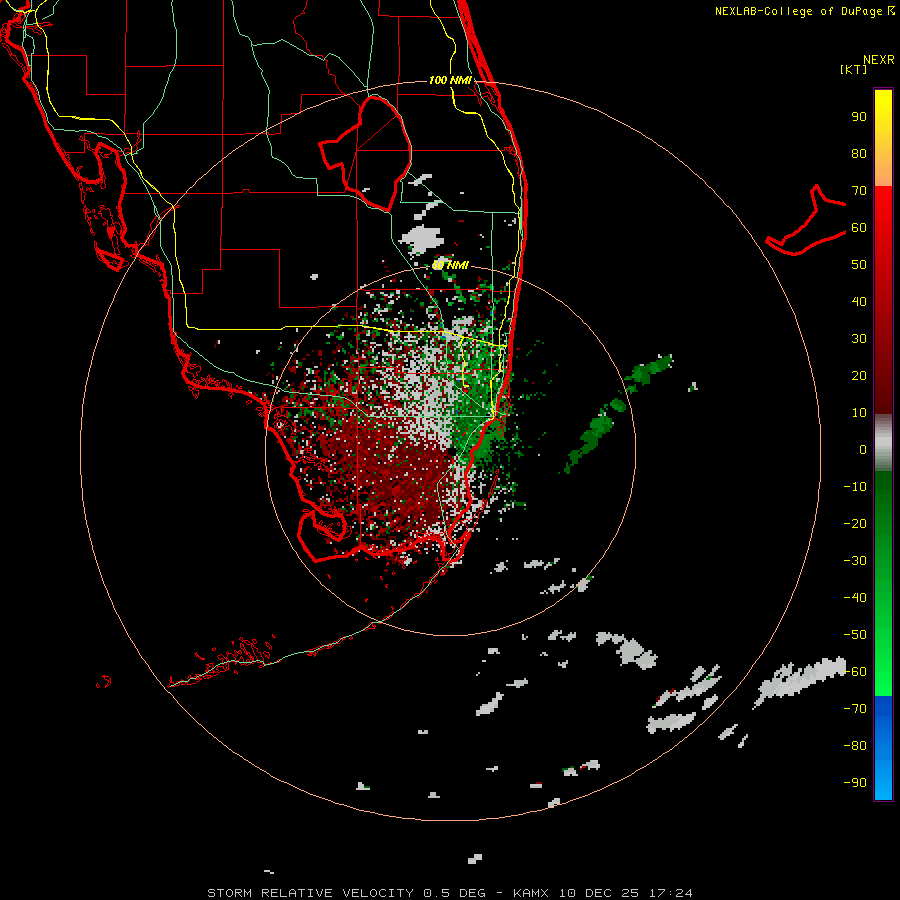The image size is (900, 900).
Task: Click the NEXR label above the color scale
Action: pyautogui.click(x=879, y=60)
